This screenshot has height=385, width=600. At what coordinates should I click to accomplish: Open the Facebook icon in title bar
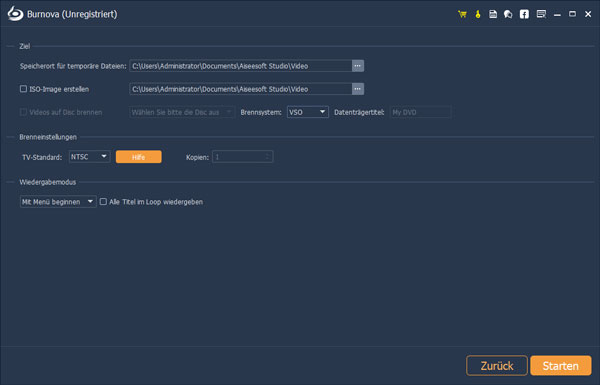(524, 15)
